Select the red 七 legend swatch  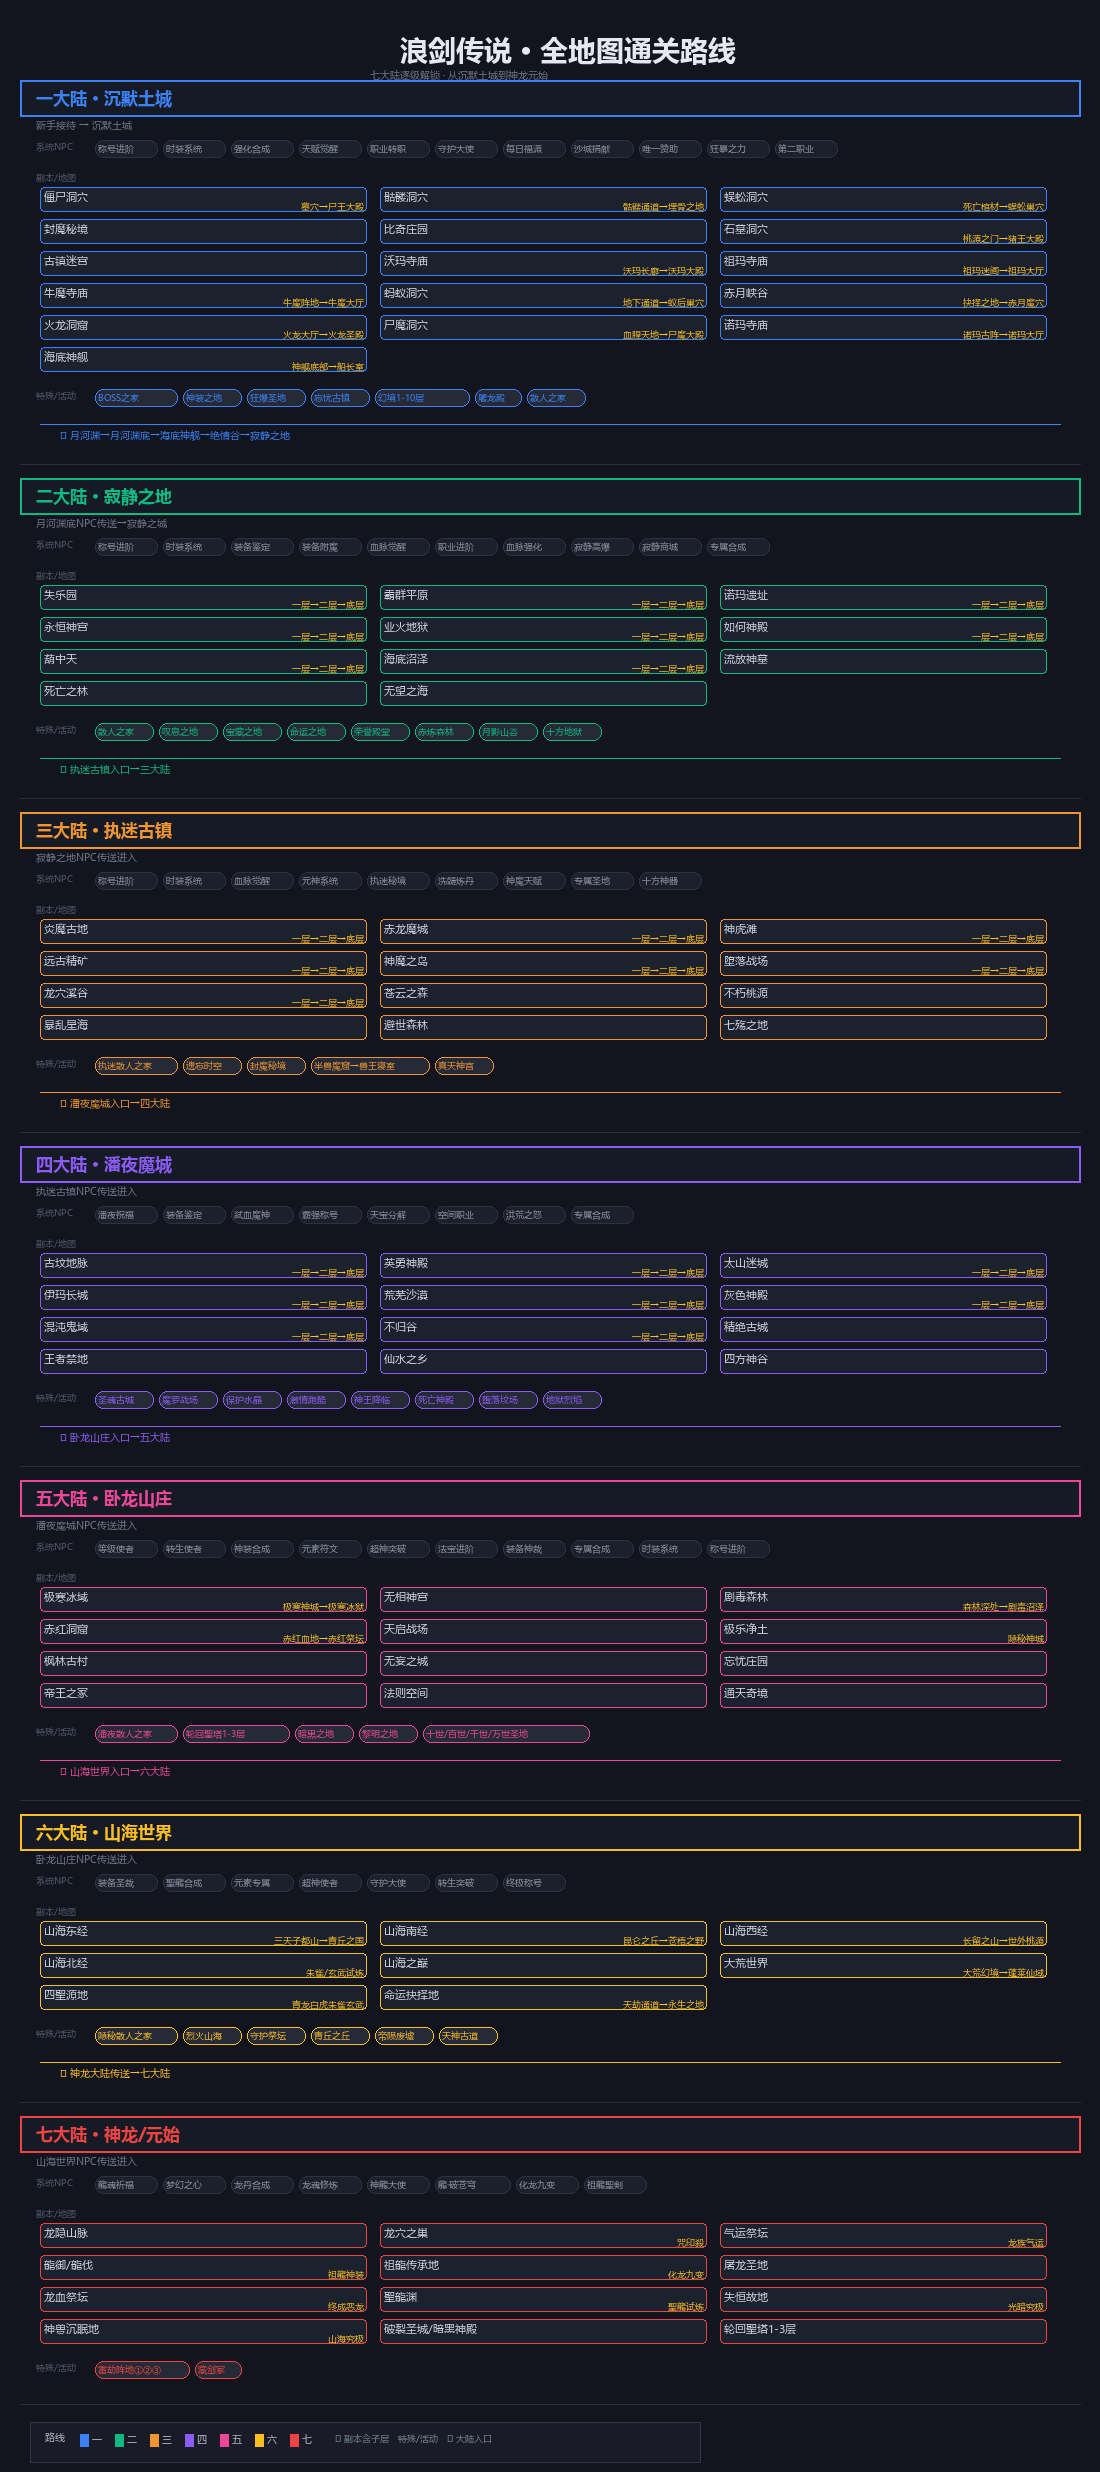(295, 2440)
